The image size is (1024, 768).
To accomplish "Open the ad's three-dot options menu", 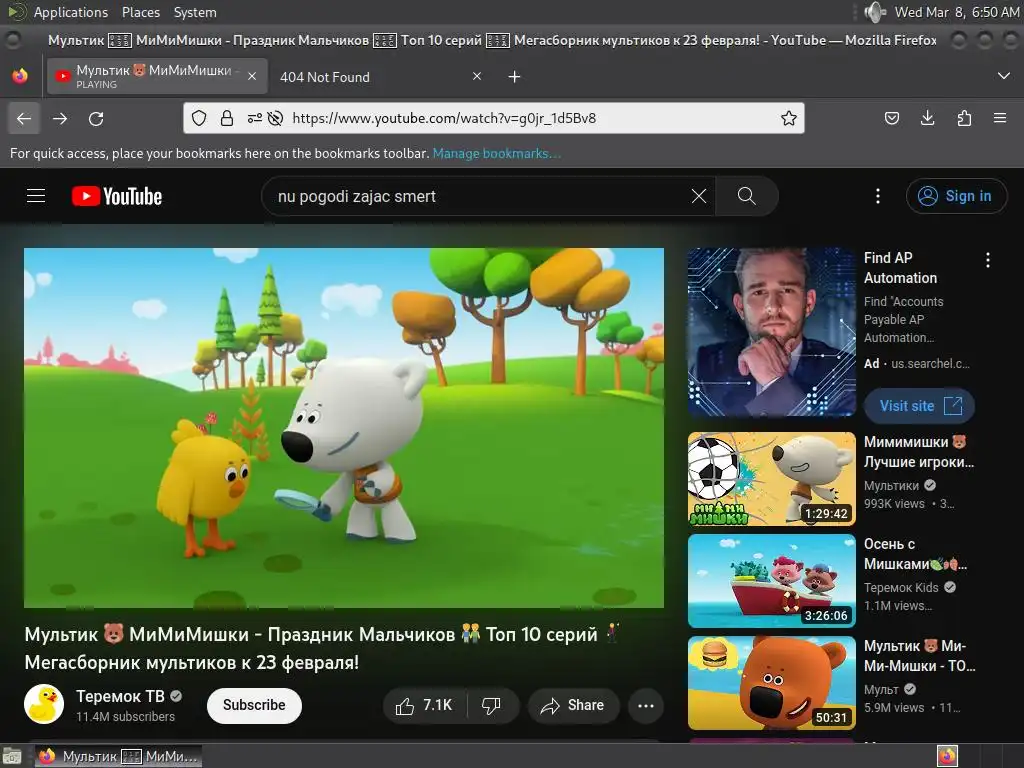I will [x=987, y=260].
